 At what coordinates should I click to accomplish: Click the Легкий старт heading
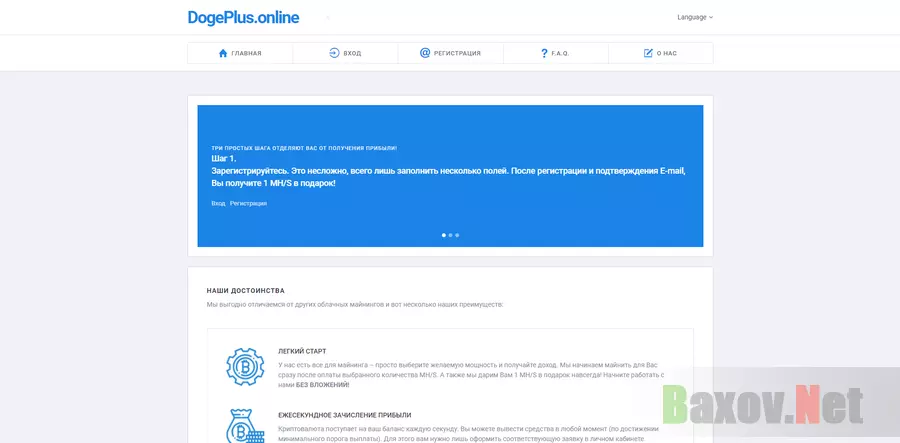pyautogui.click(x=302, y=351)
